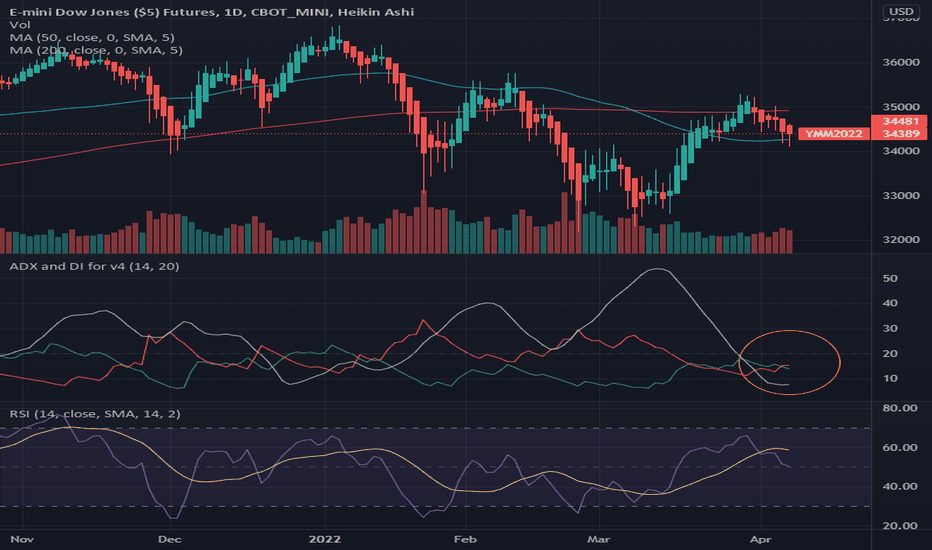This screenshot has width=932, height=550.
Task: Select the Vol indicator label
Action: pos(20,25)
